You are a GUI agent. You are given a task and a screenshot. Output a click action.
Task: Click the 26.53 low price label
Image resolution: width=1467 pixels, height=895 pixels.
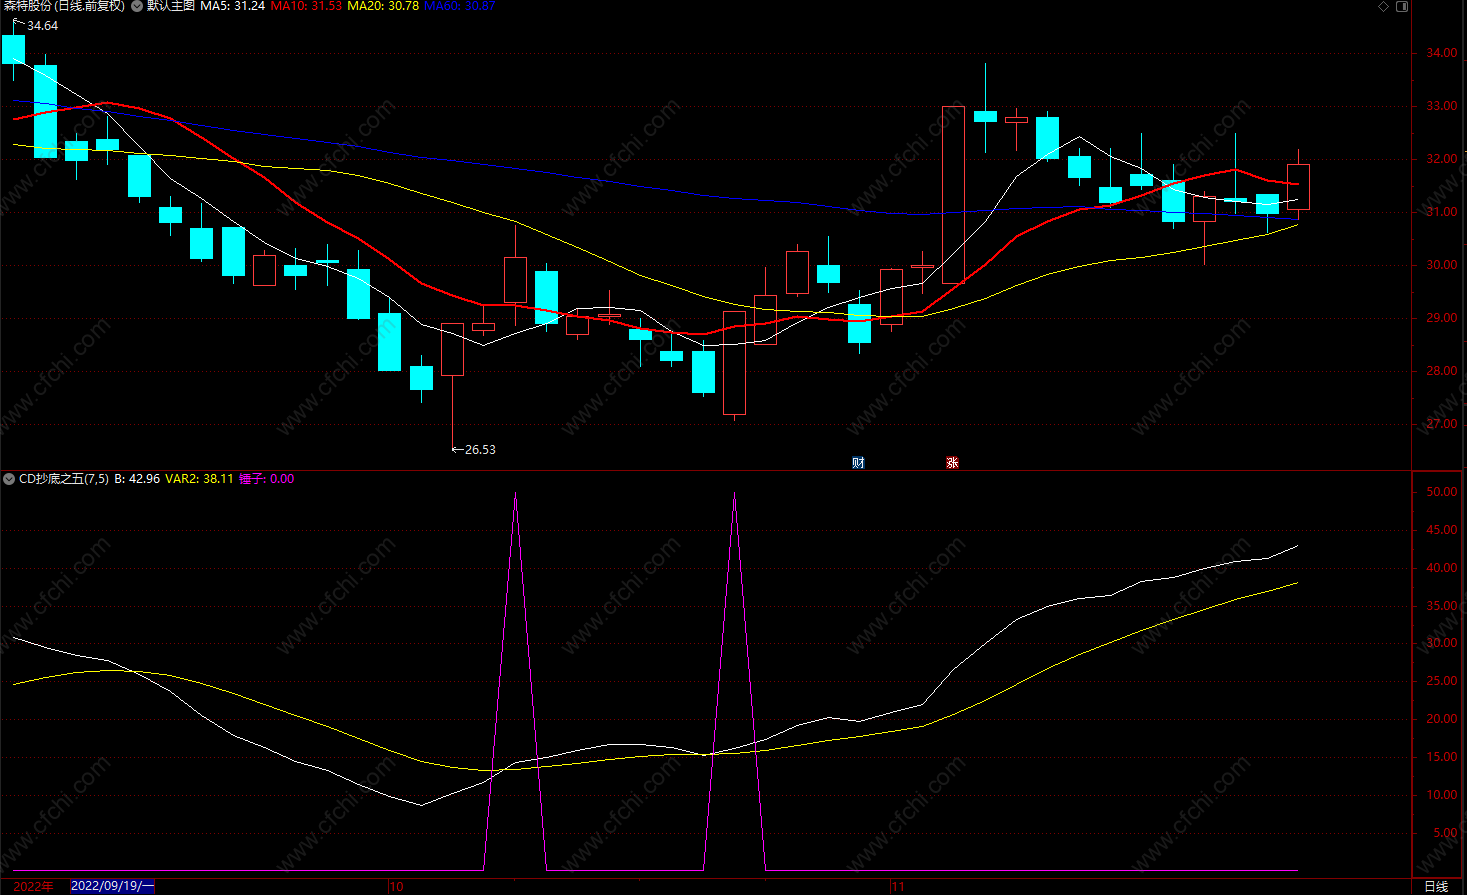pos(480,450)
